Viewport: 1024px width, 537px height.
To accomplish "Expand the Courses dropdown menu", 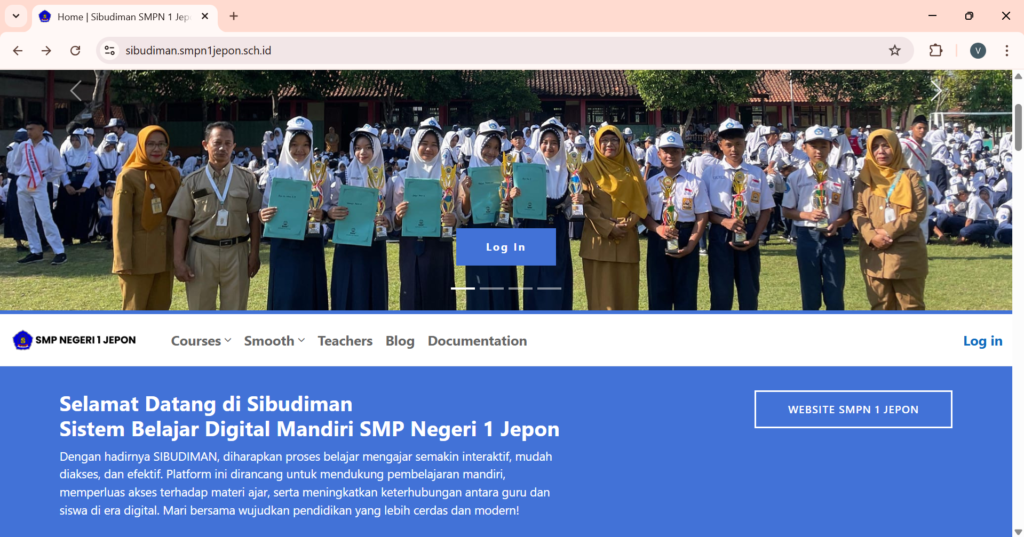I will (x=201, y=341).
